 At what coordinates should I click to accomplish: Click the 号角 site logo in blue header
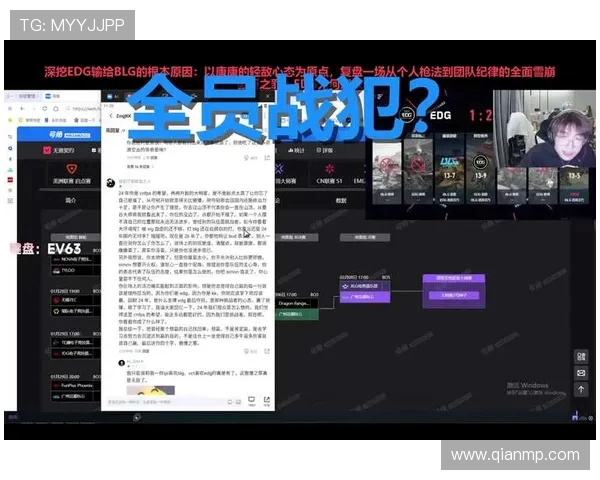pyautogui.click(x=70, y=135)
